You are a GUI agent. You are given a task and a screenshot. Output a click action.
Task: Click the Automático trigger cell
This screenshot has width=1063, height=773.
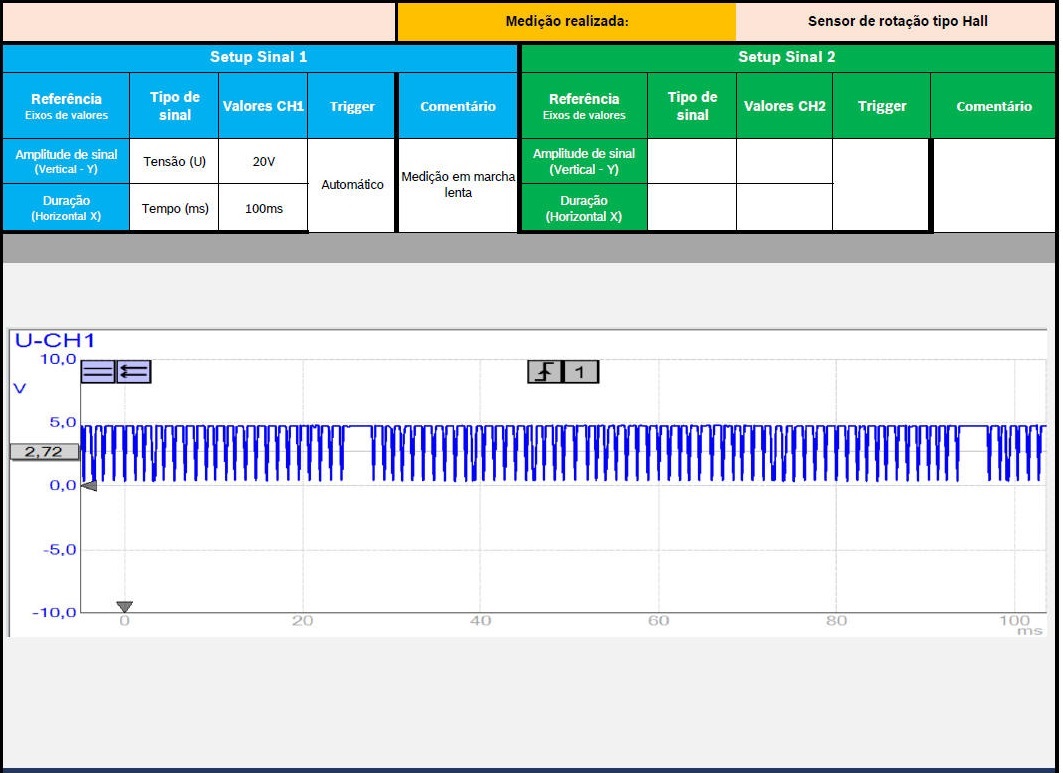352,185
